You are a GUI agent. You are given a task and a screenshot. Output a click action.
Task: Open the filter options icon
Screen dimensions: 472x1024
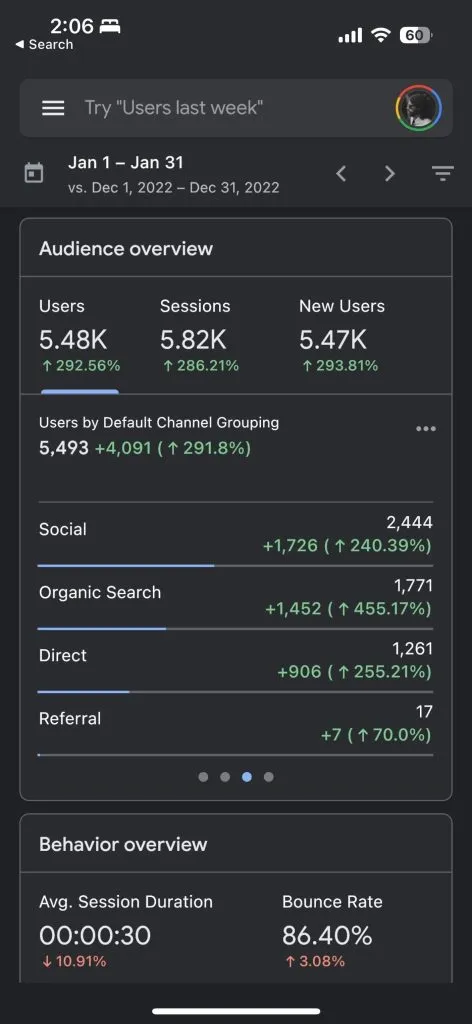tap(443, 174)
